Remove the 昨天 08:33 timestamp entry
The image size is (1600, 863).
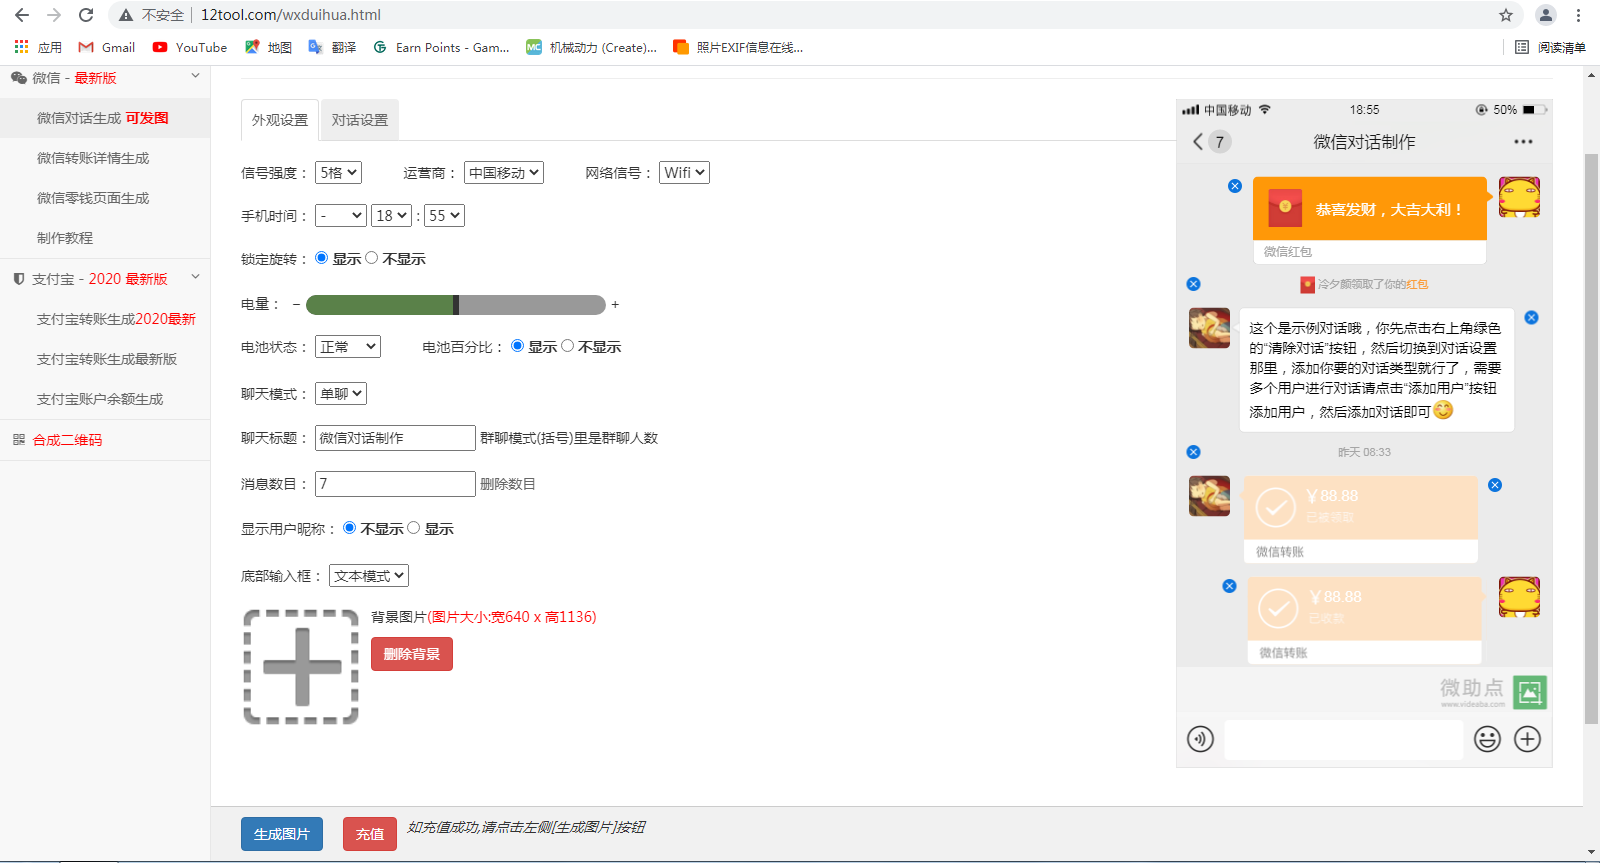point(1193,452)
